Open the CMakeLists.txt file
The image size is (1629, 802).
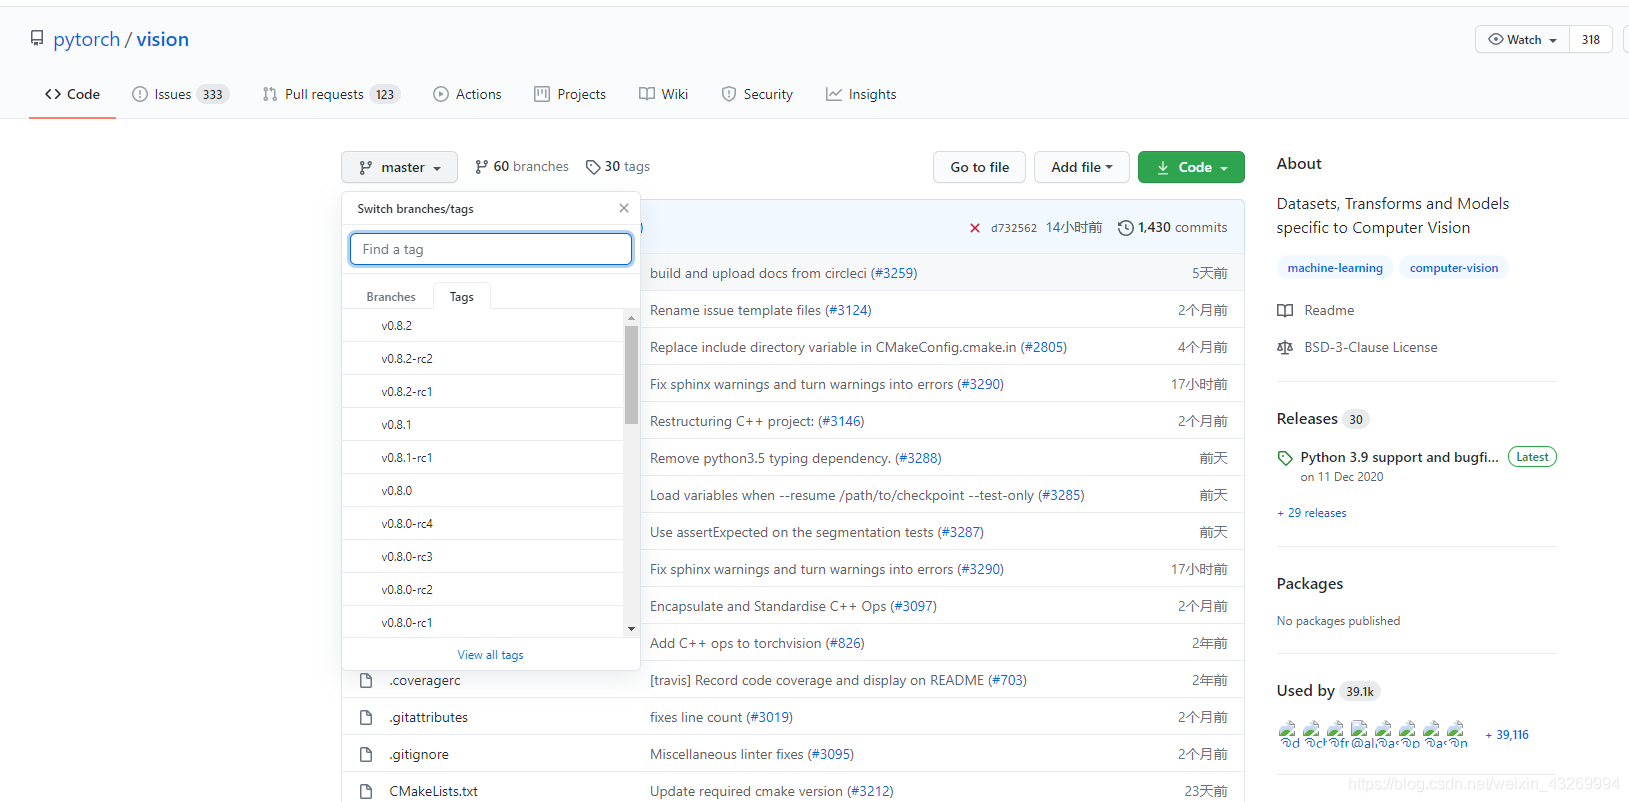click(433, 791)
